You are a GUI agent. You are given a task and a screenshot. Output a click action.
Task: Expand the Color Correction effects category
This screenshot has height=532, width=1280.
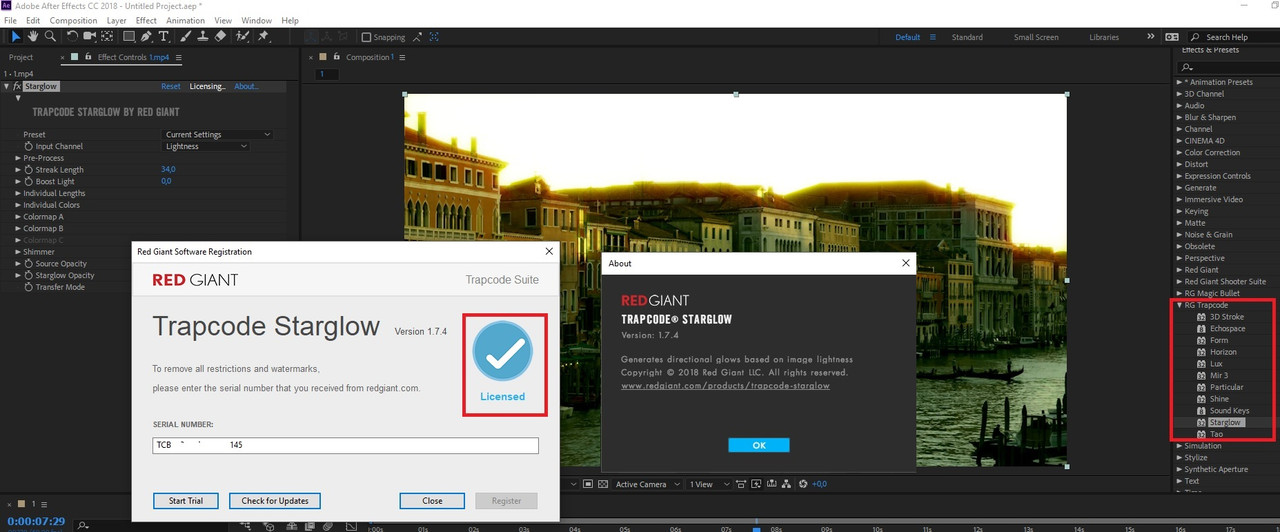(x=1180, y=153)
